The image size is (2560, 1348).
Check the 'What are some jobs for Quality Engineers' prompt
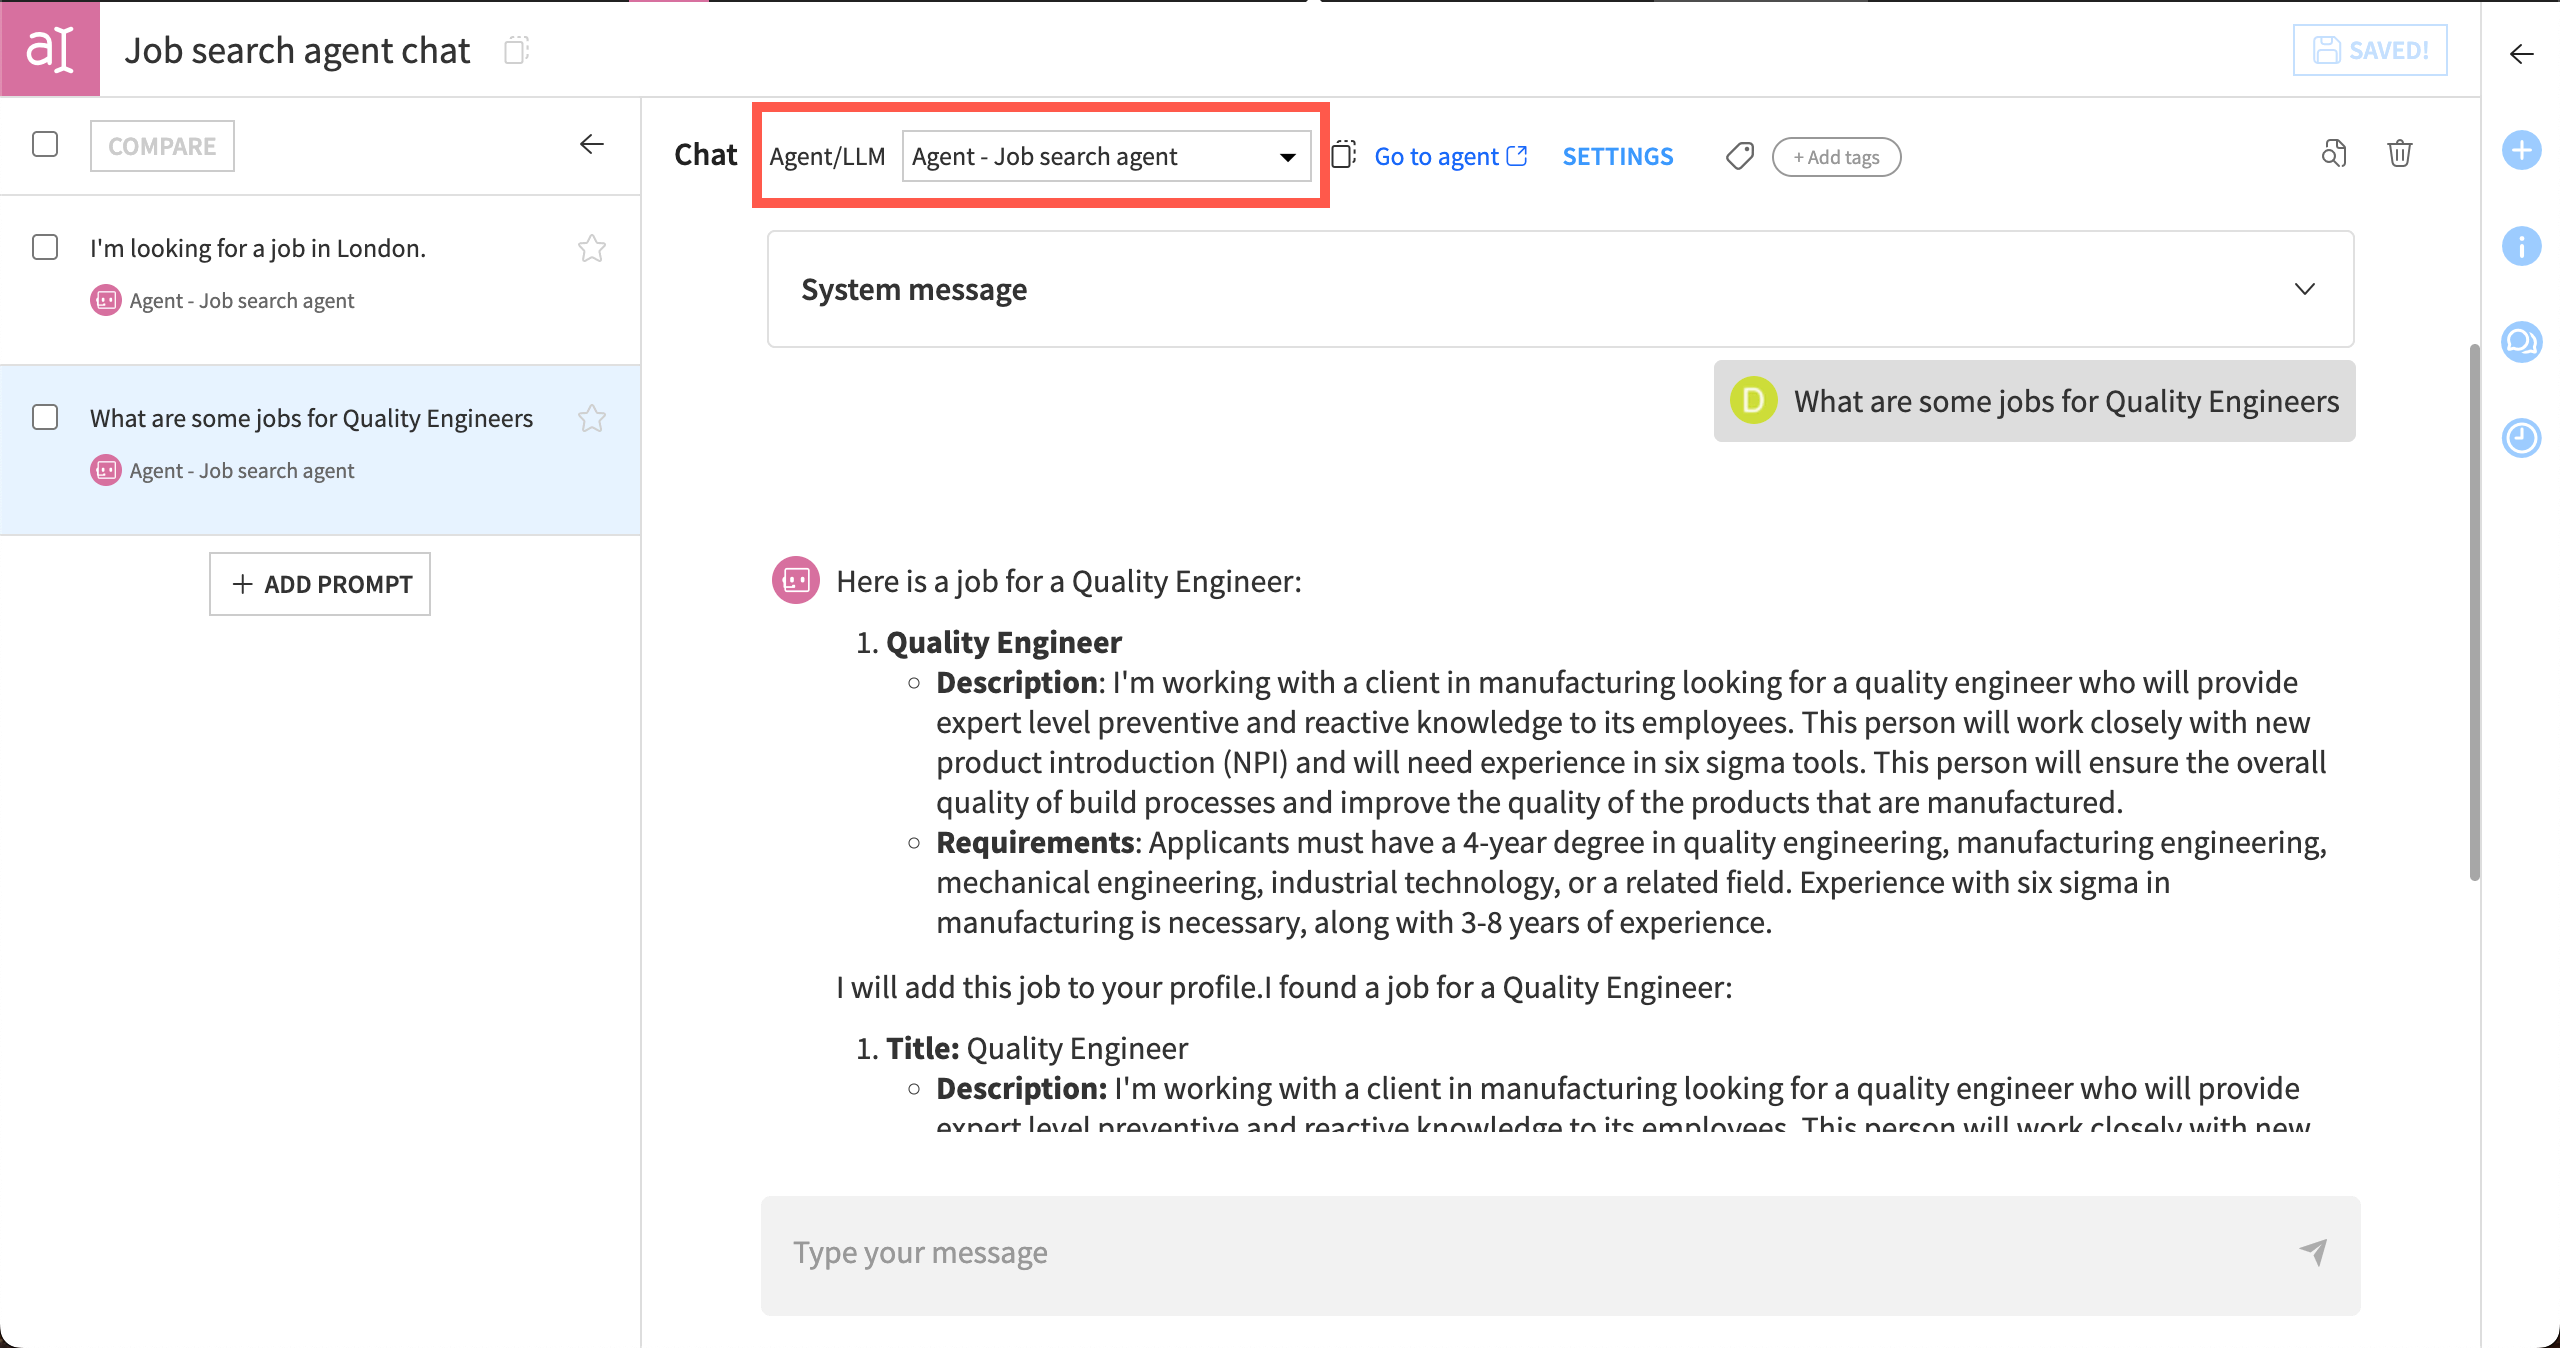45,418
